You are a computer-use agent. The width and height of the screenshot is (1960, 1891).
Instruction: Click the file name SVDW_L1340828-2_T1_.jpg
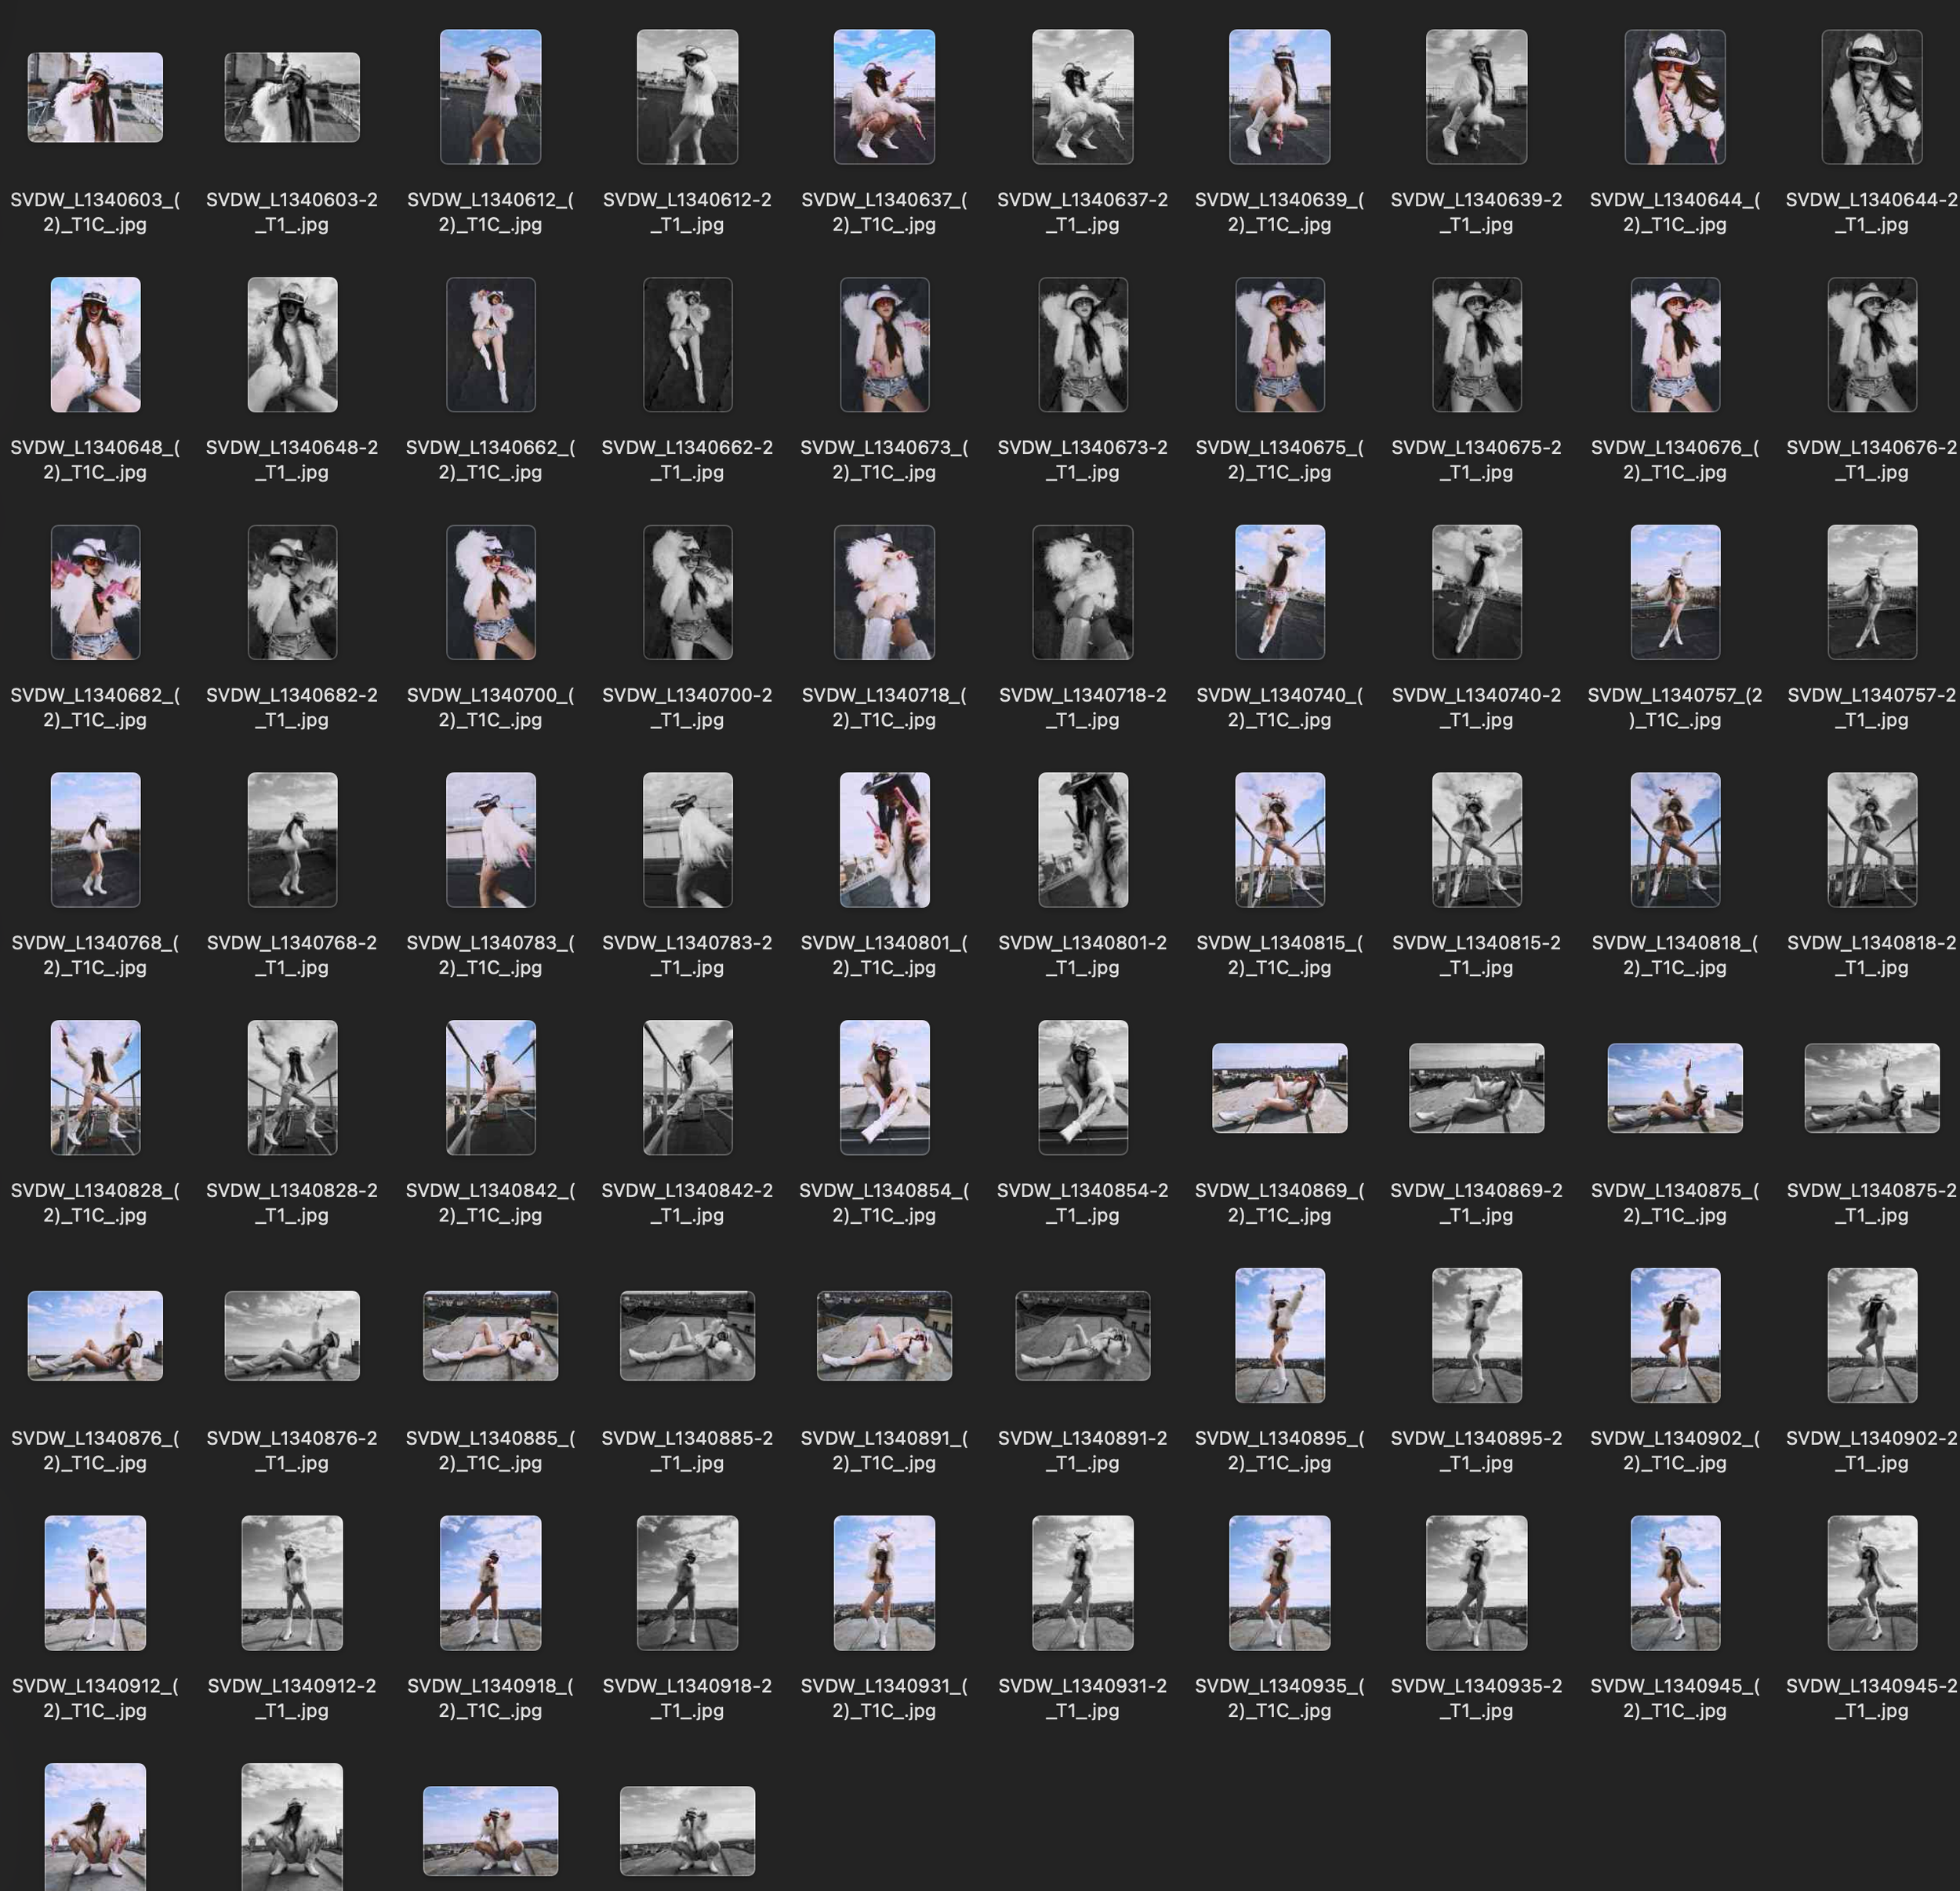(292, 1202)
